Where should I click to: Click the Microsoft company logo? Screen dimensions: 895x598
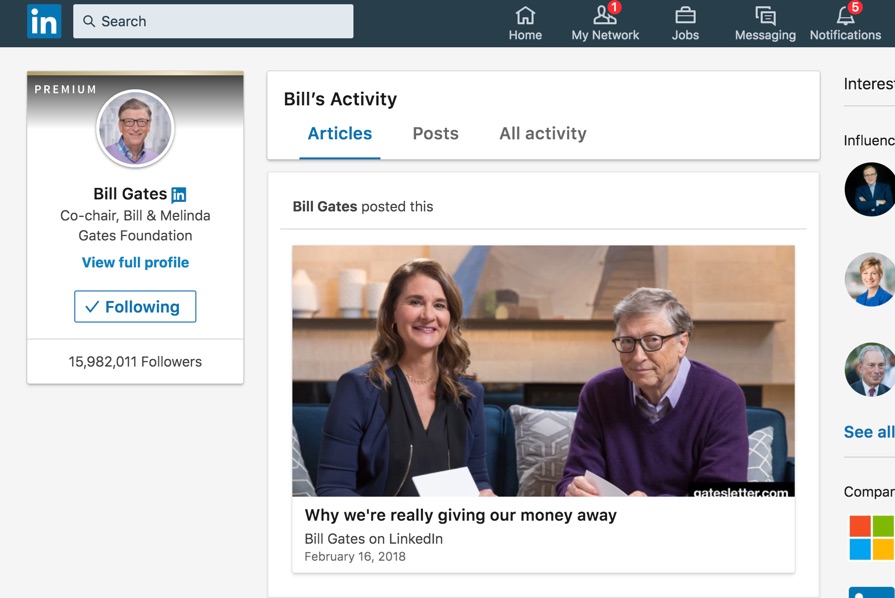coord(872,538)
